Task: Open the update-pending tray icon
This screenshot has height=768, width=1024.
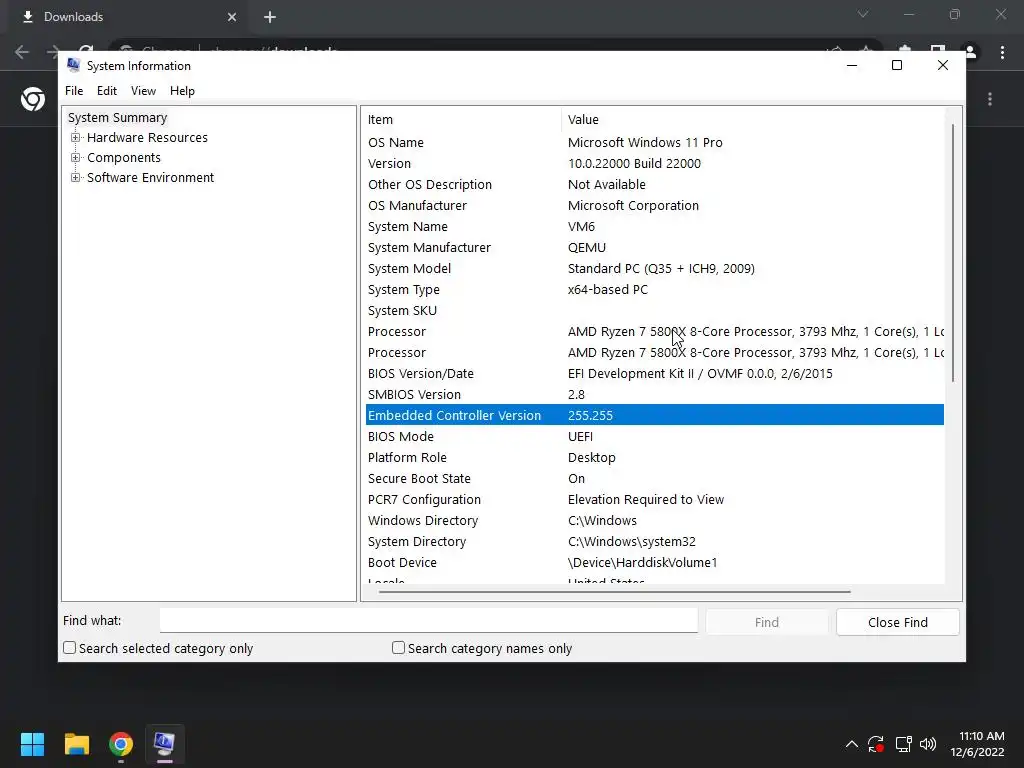Action: [x=876, y=744]
